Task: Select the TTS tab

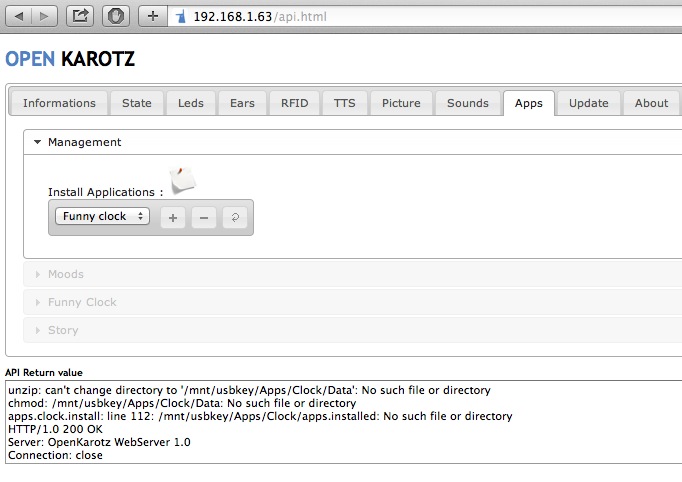Action: pyautogui.click(x=344, y=103)
